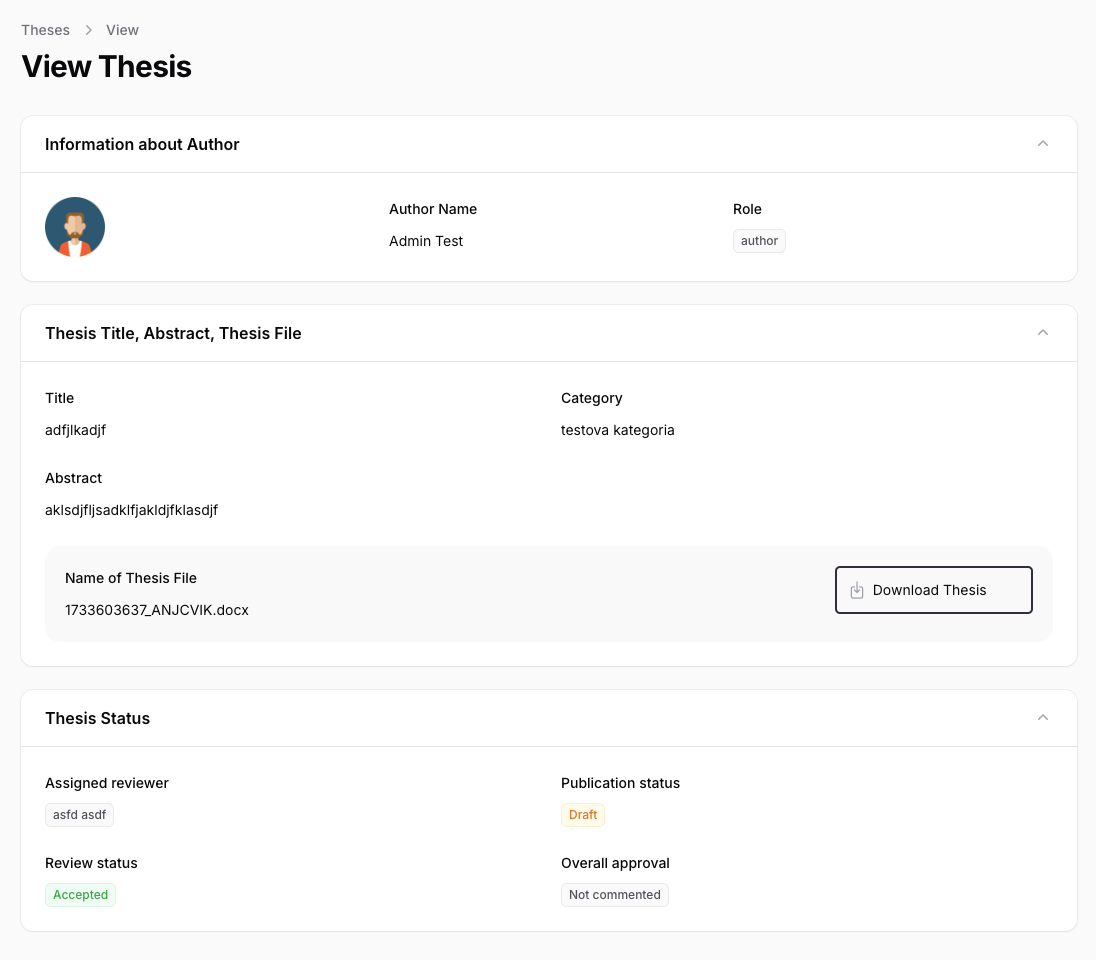The width and height of the screenshot is (1096, 960).
Task: Click the file name 1733603637_ANJCVIK.docx
Action: 157,610
